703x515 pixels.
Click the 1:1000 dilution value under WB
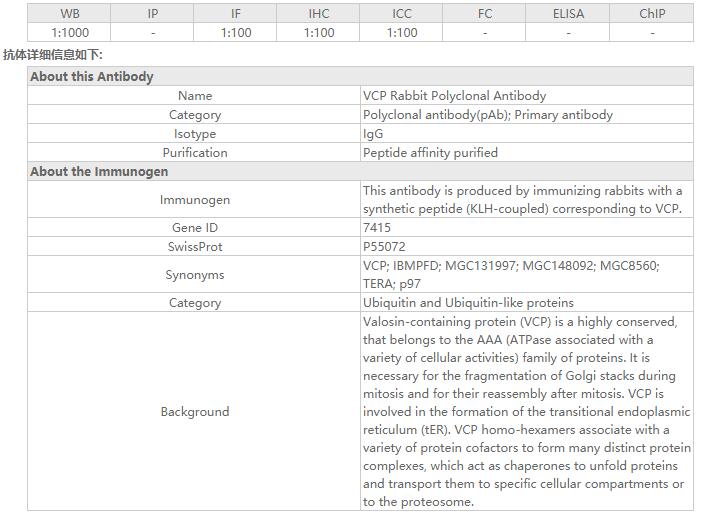(70, 32)
